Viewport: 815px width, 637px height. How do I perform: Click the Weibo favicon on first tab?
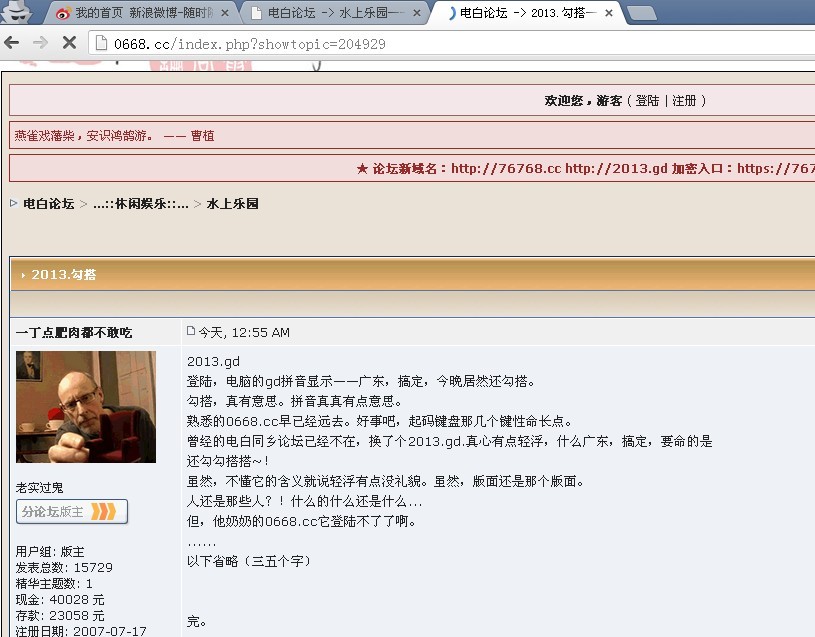(63, 13)
